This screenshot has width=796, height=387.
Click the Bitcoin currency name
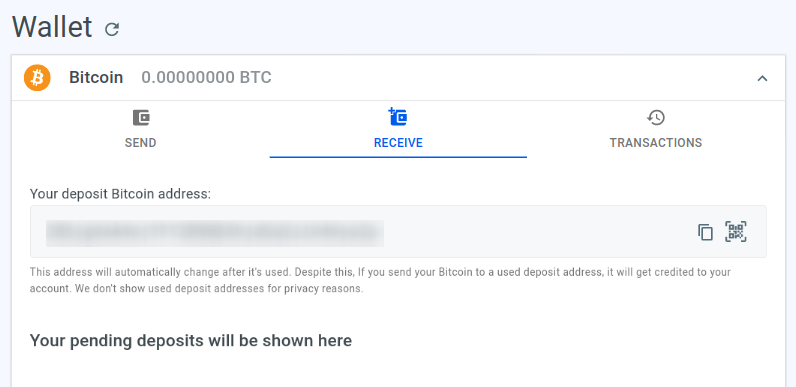click(x=96, y=78)
